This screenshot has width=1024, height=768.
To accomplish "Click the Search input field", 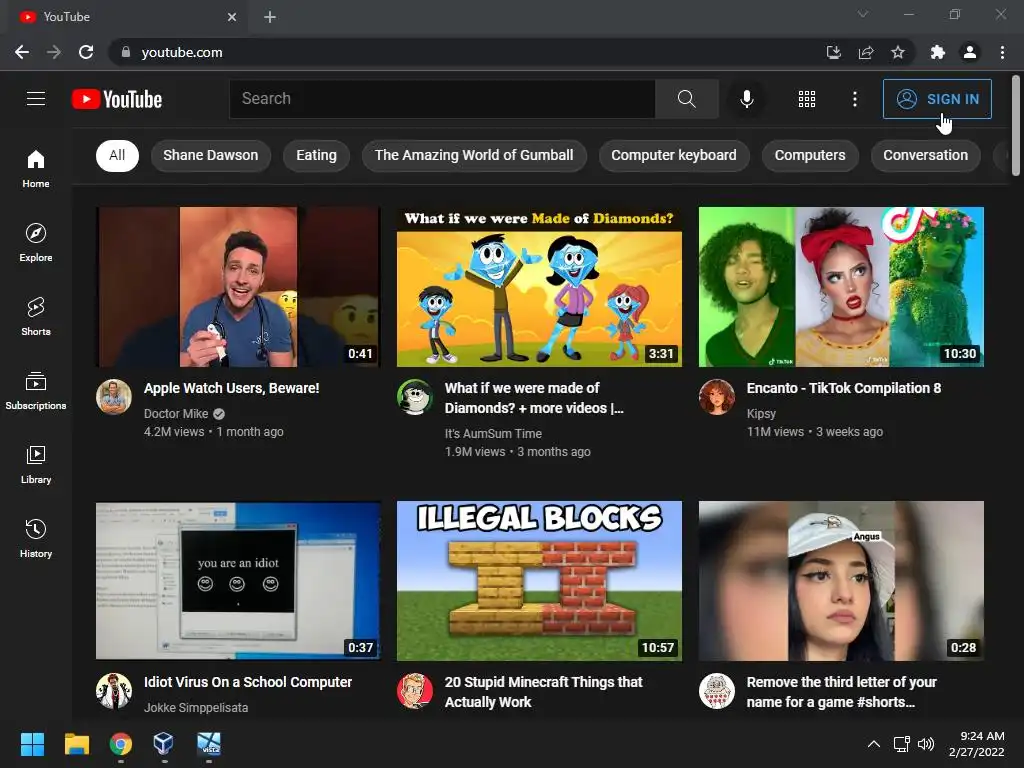I will 442,99.
